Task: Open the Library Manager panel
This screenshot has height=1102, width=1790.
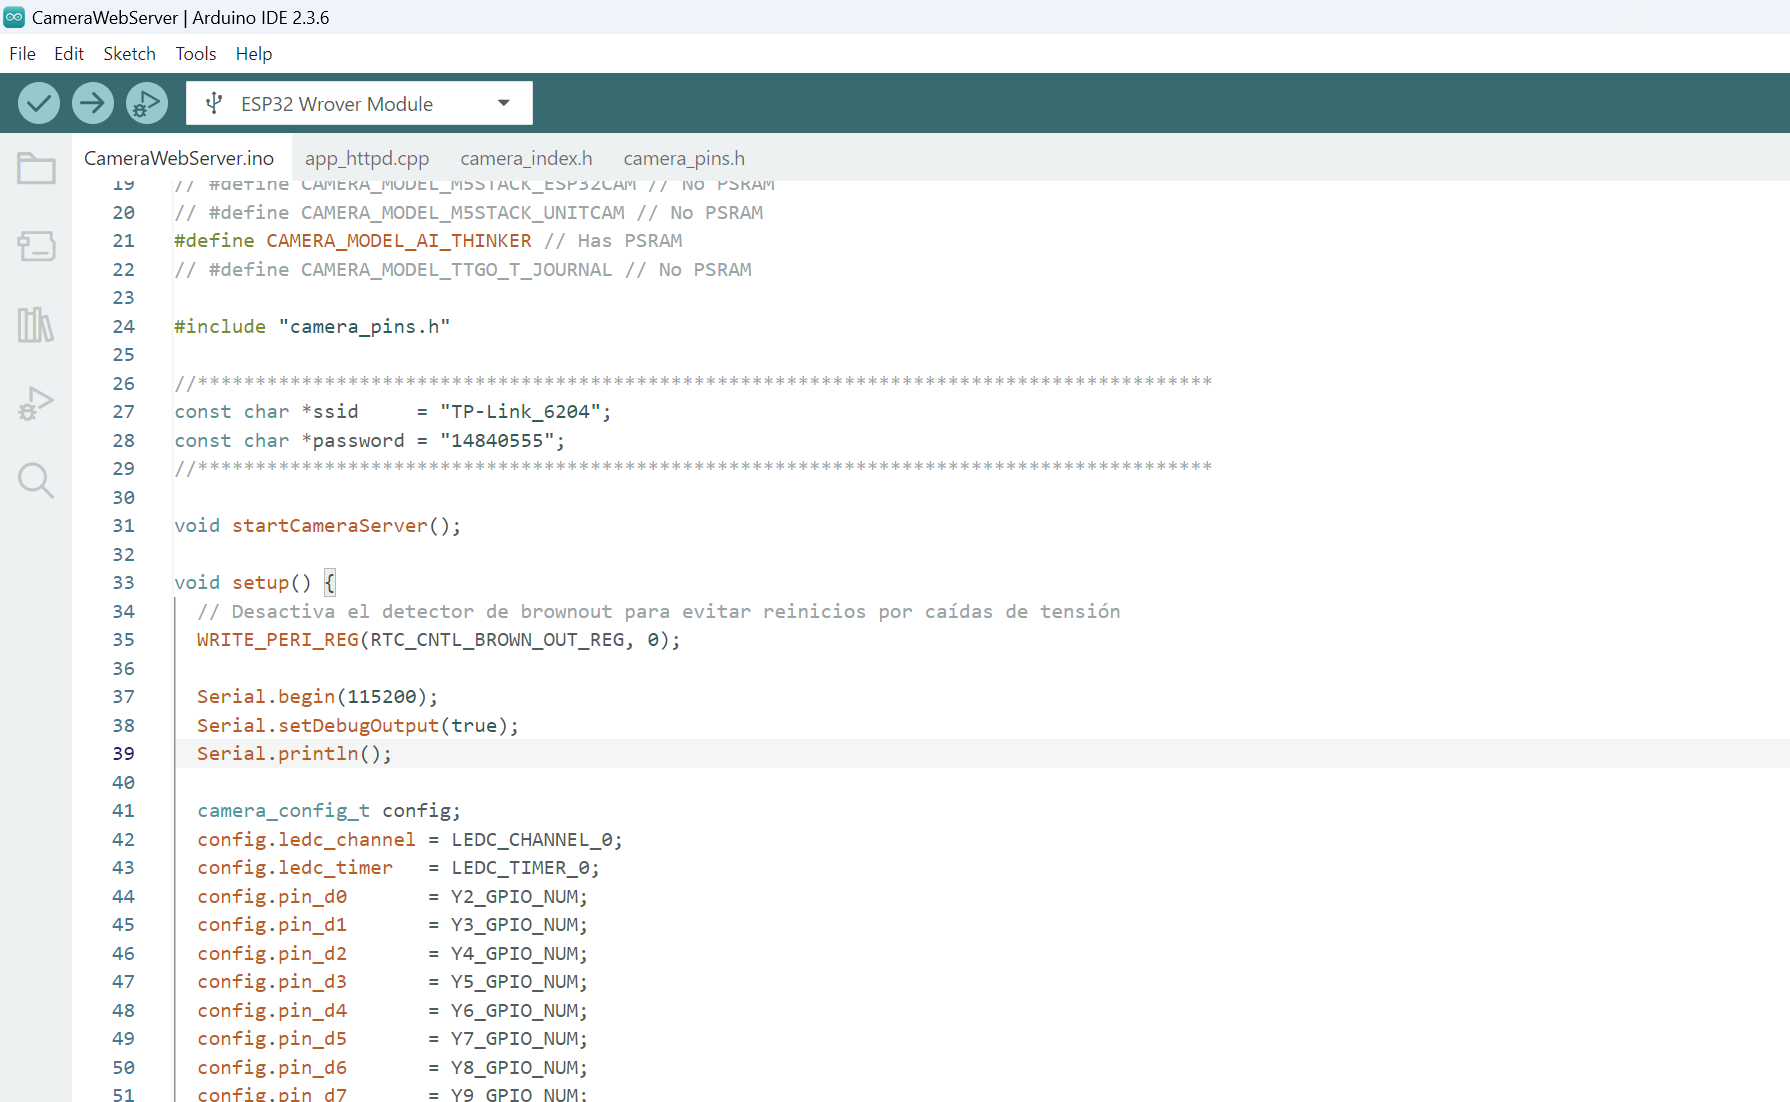Action: [x=36, y=324]
